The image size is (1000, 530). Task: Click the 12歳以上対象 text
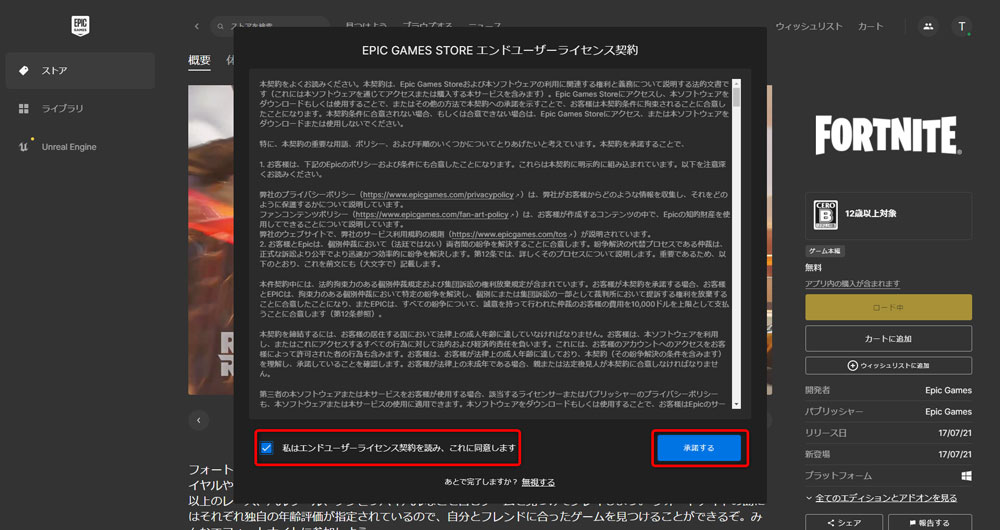871,214
